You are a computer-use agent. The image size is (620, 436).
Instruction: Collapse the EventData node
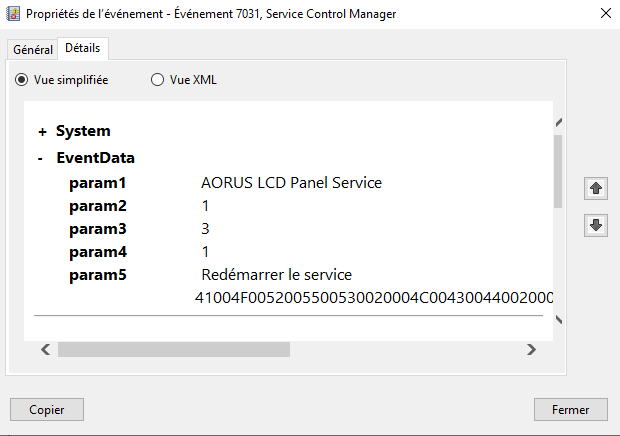pyautogui.click(x=40, y=158)
